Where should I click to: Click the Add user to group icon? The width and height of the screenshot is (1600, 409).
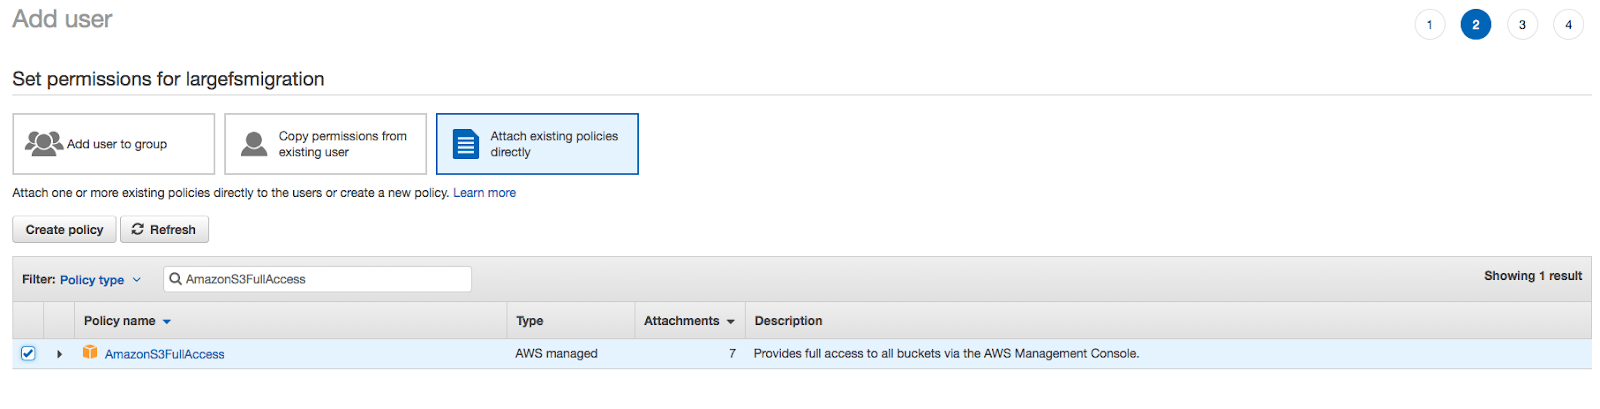pos(44,143)
